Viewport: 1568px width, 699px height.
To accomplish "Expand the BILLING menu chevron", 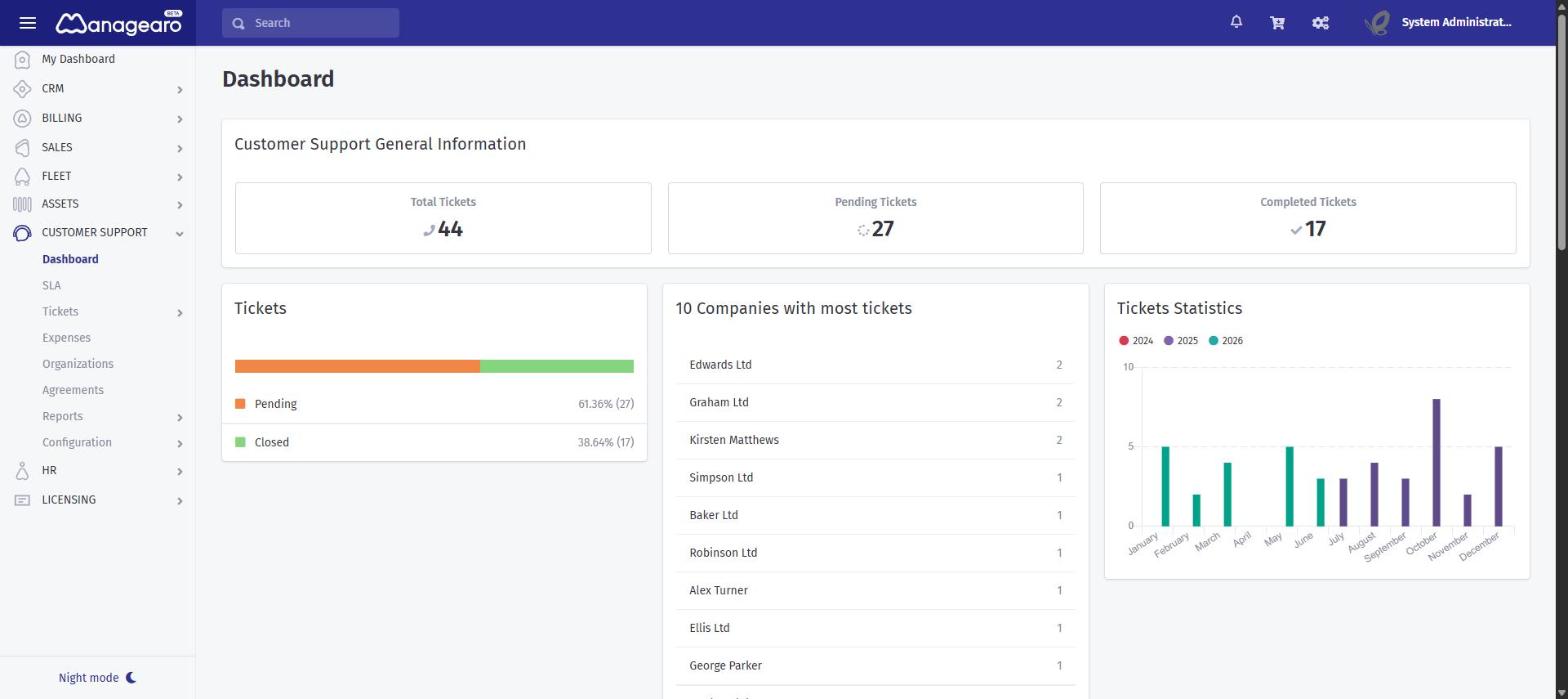I will coord(180,119).
